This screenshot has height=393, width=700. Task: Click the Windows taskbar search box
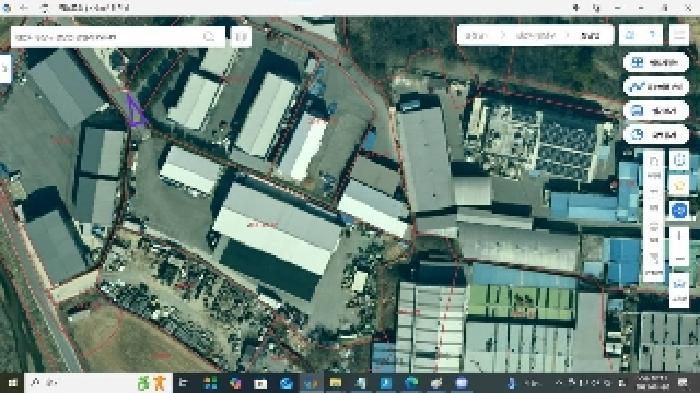(98, 383)
